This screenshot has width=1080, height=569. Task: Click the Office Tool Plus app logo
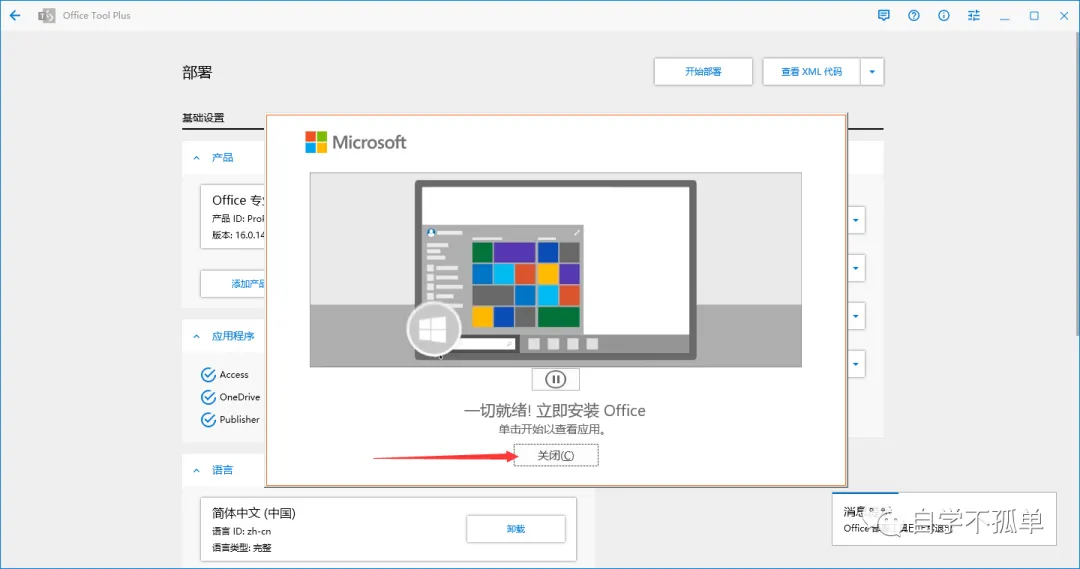click(47, 15)
